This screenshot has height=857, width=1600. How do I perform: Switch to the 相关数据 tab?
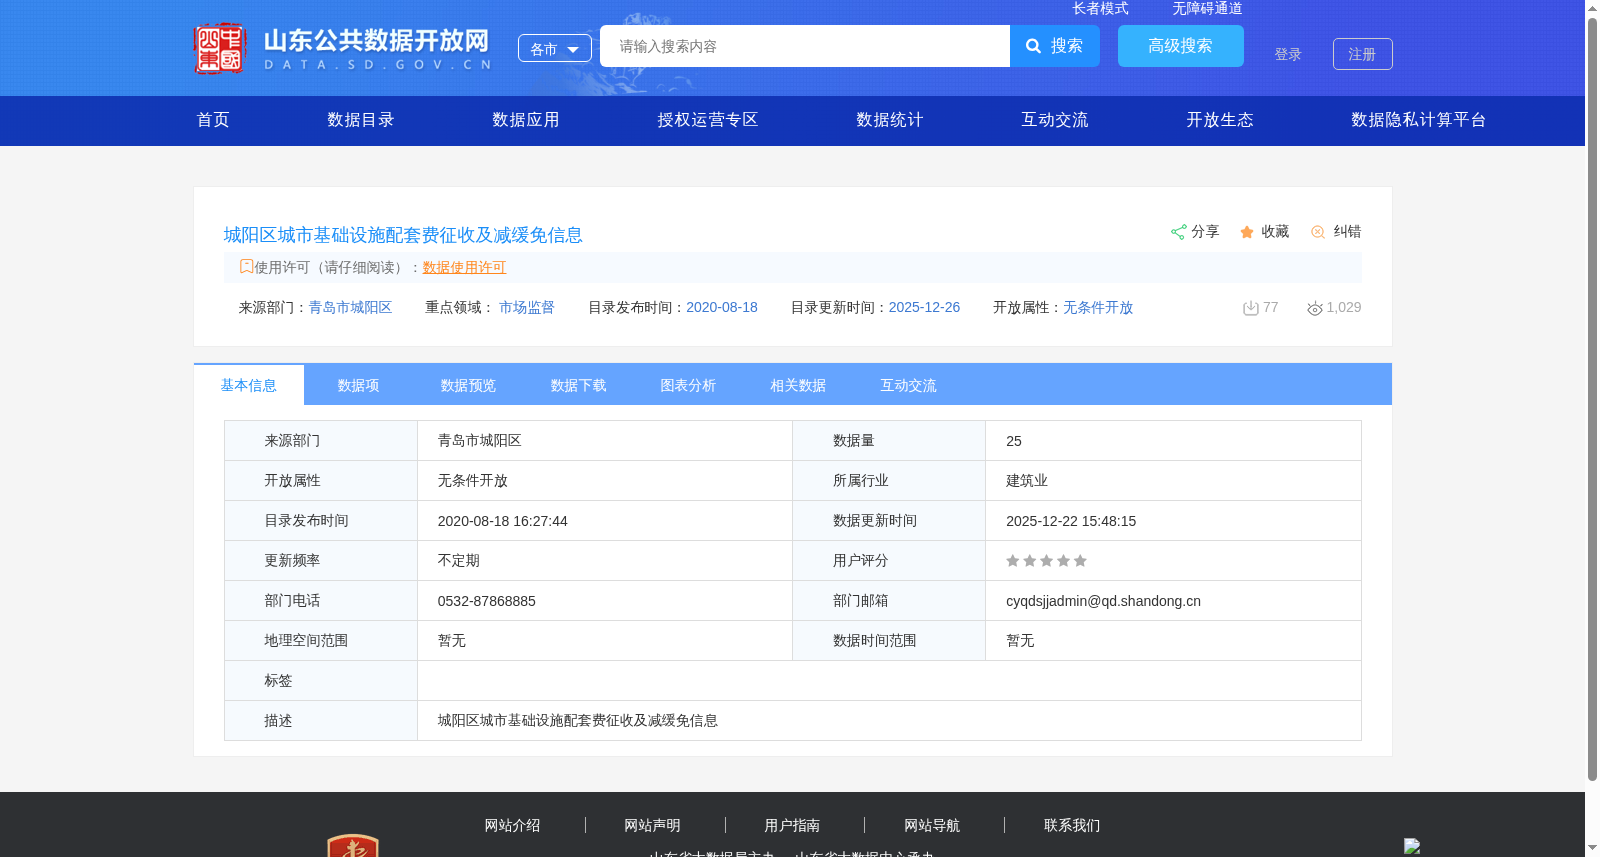coord(799,385)
